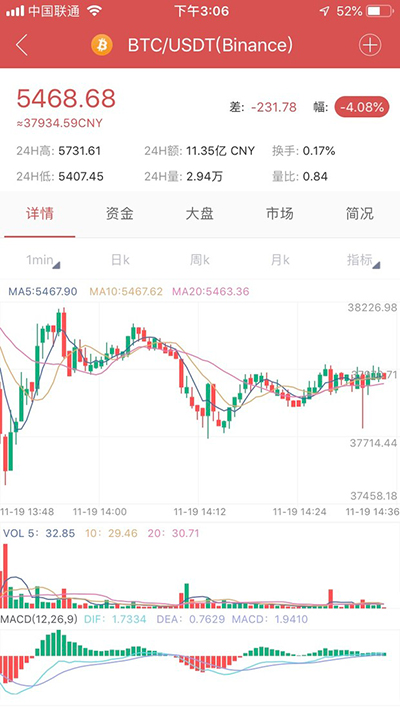Select the 日k chart period
The height and width of the screenshot is (712, 400).
coord(120,260)
